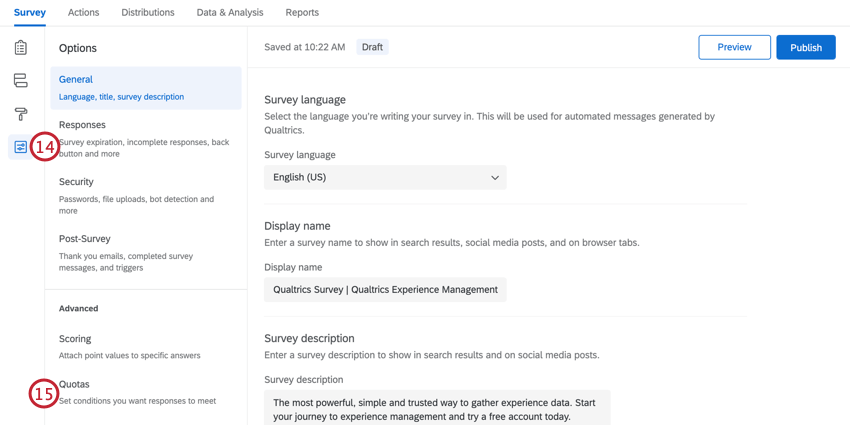850x425 pixels.
Task: Open the Survey flow icon
Action: click(20, 81)
